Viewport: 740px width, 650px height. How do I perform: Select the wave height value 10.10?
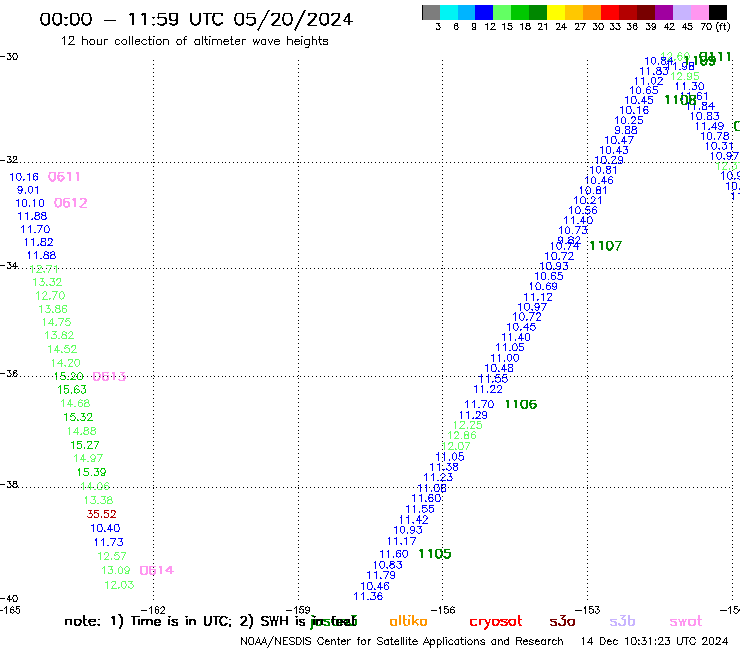tap(30, 203)
